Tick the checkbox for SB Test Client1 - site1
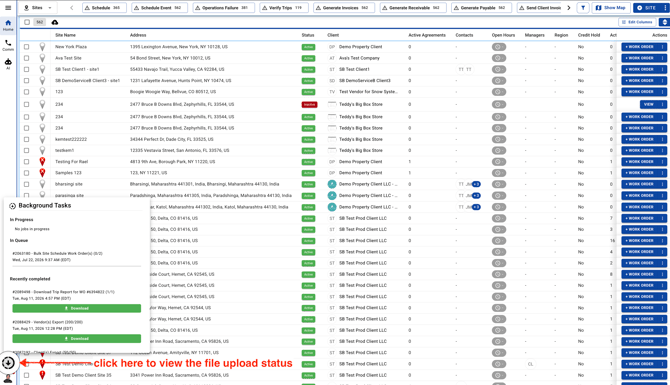 coord(26,69)
